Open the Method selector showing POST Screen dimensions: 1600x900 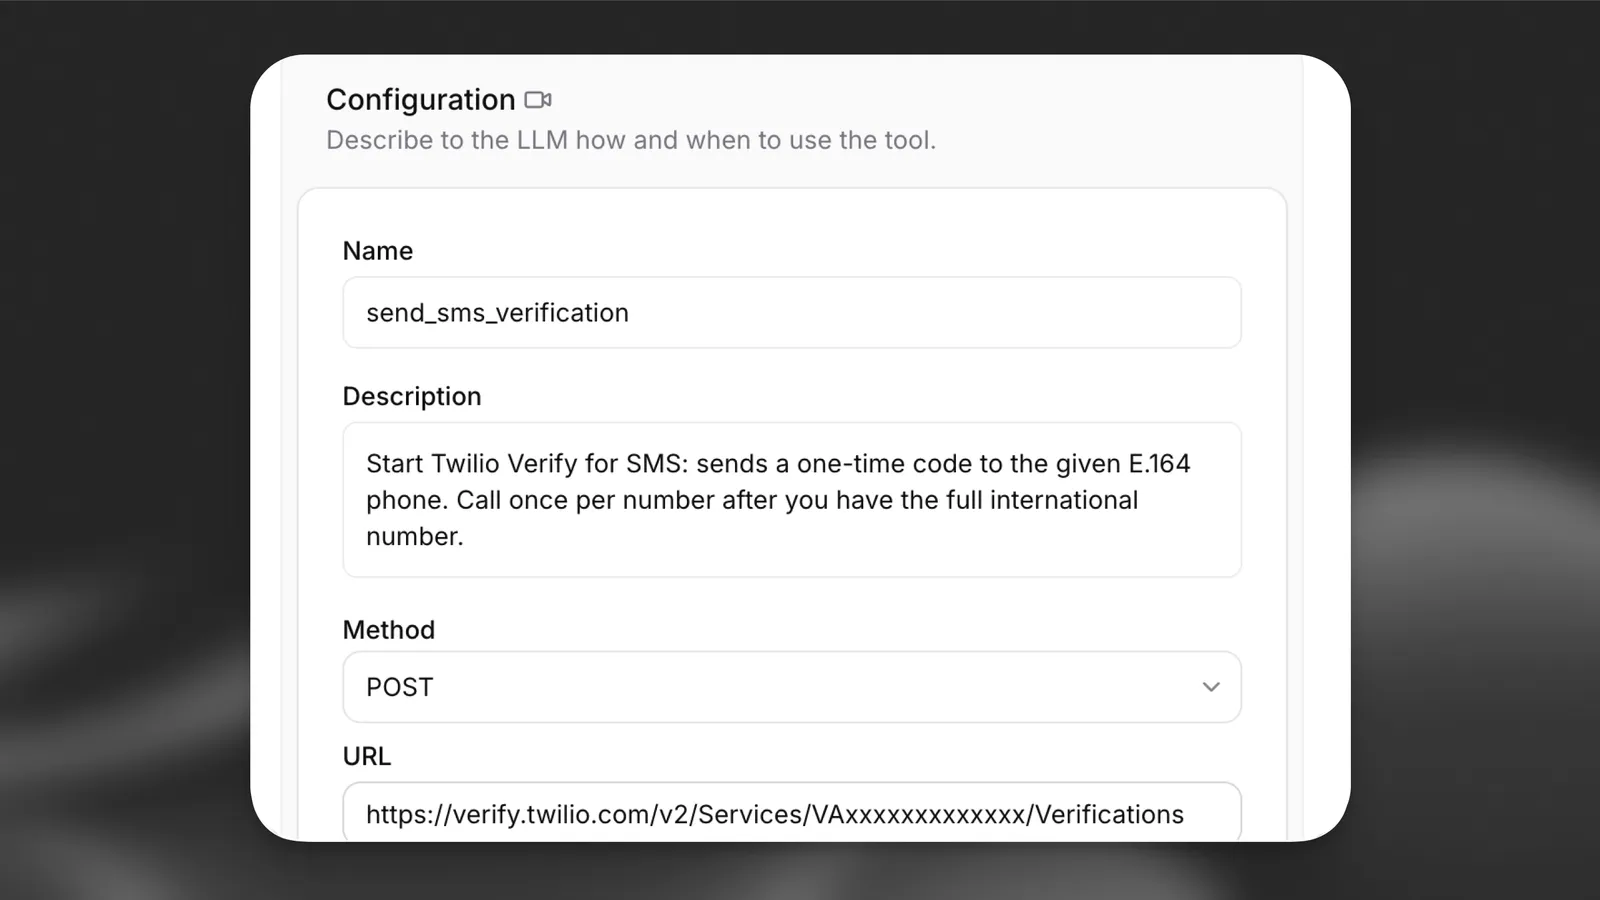click(792, 687)
